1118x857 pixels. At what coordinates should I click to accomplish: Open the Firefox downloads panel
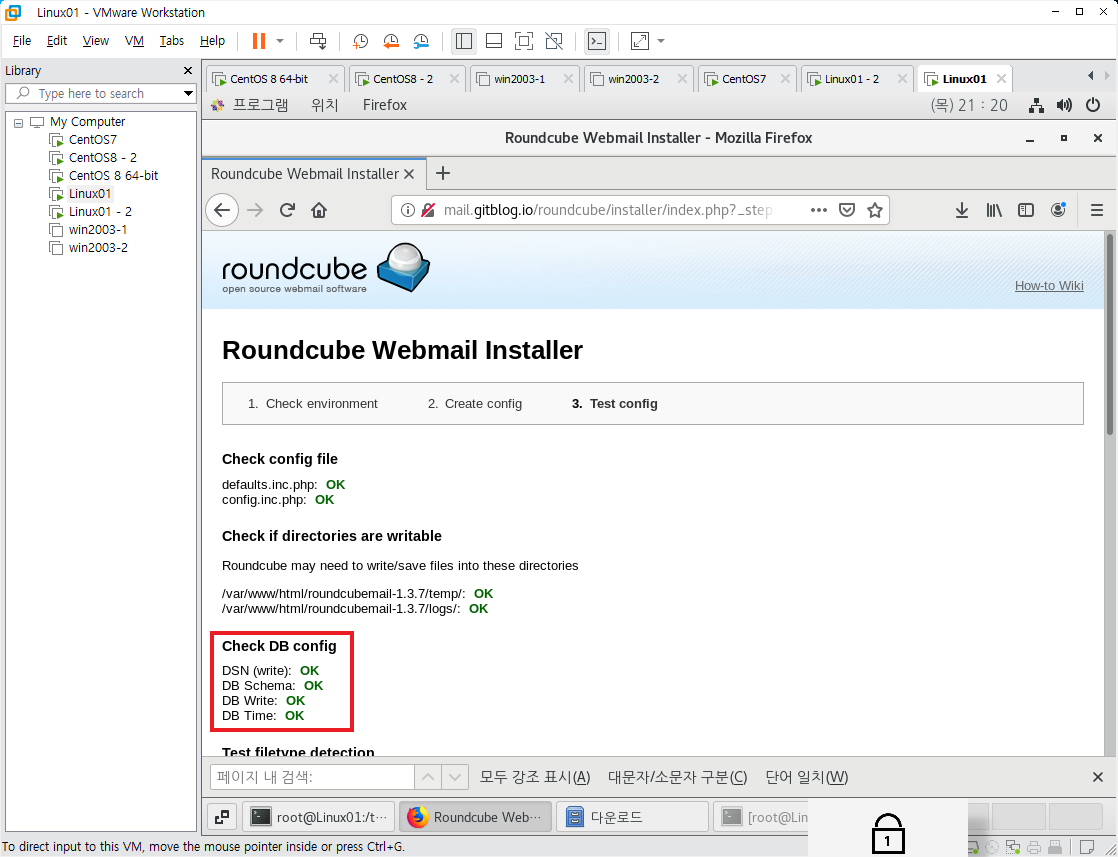[x=962, y=210]
